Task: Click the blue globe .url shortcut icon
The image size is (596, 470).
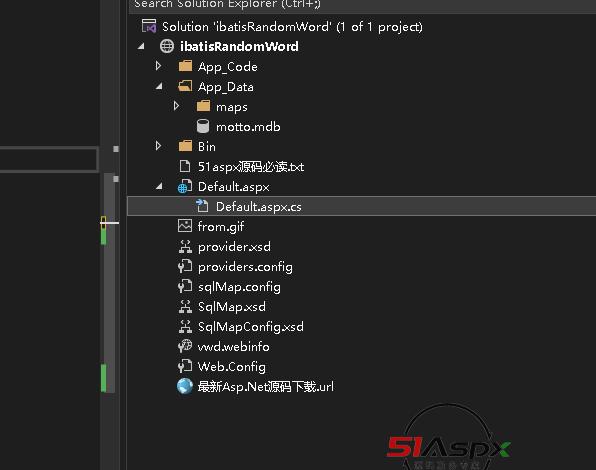Action: [185, 386]
